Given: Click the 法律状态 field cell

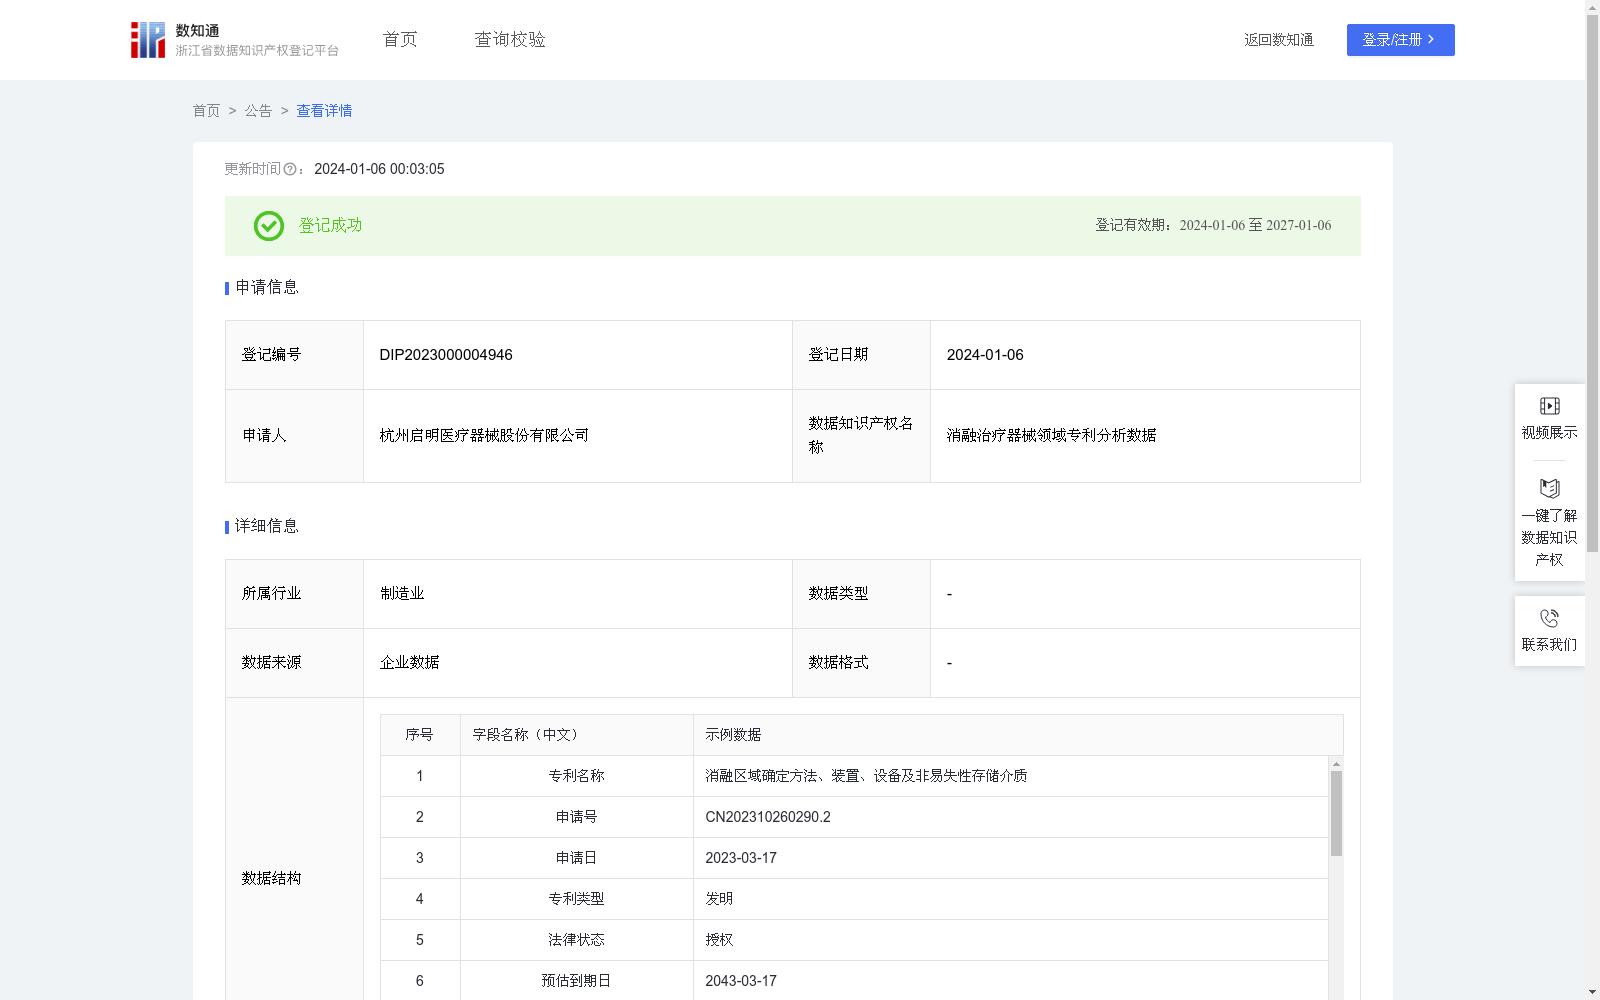Looking at the screenshot, I should (x=577, y=940).
